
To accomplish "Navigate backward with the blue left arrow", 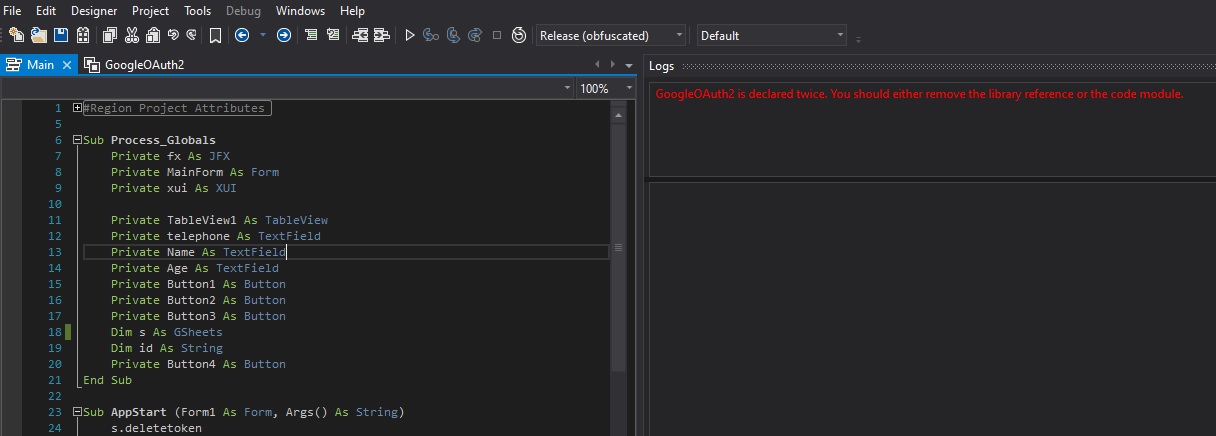I will point(242,35).
